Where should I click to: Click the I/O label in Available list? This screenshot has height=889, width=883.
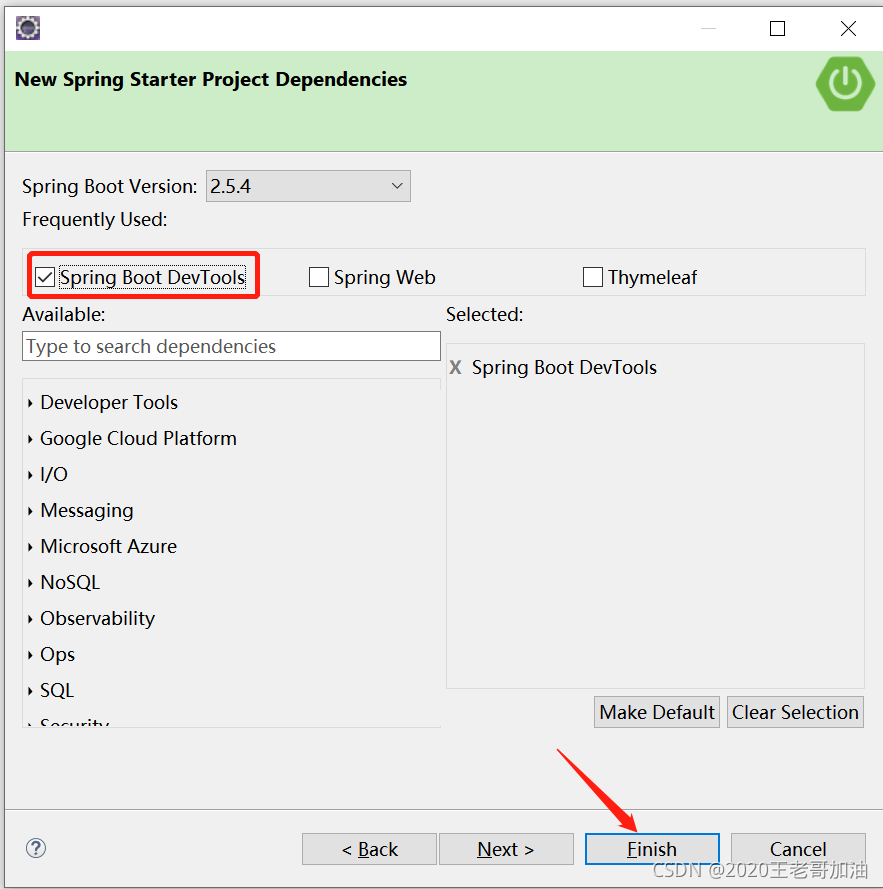(54, 475)
